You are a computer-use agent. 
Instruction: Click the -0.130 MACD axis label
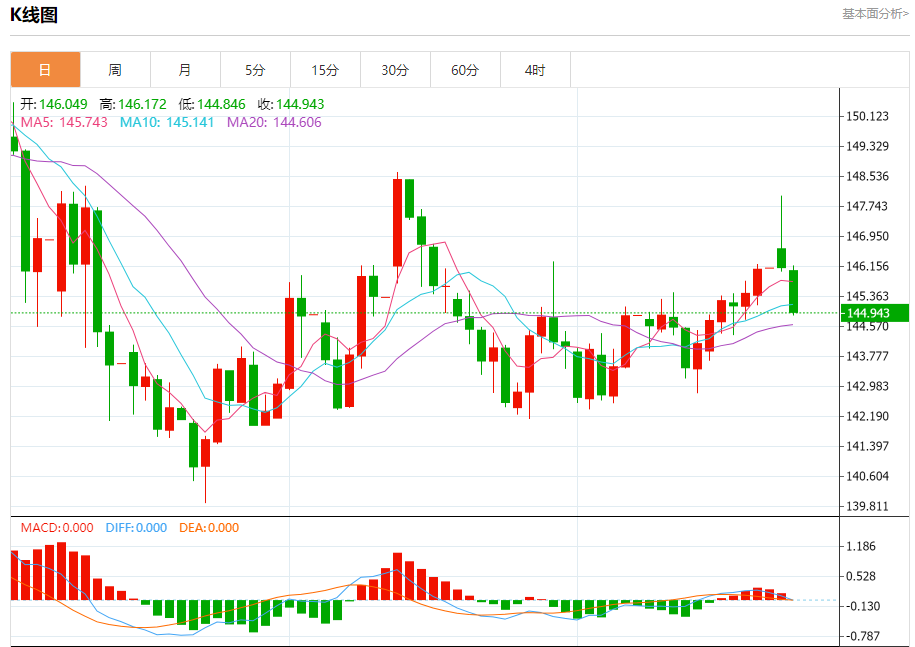coord(861,607)
